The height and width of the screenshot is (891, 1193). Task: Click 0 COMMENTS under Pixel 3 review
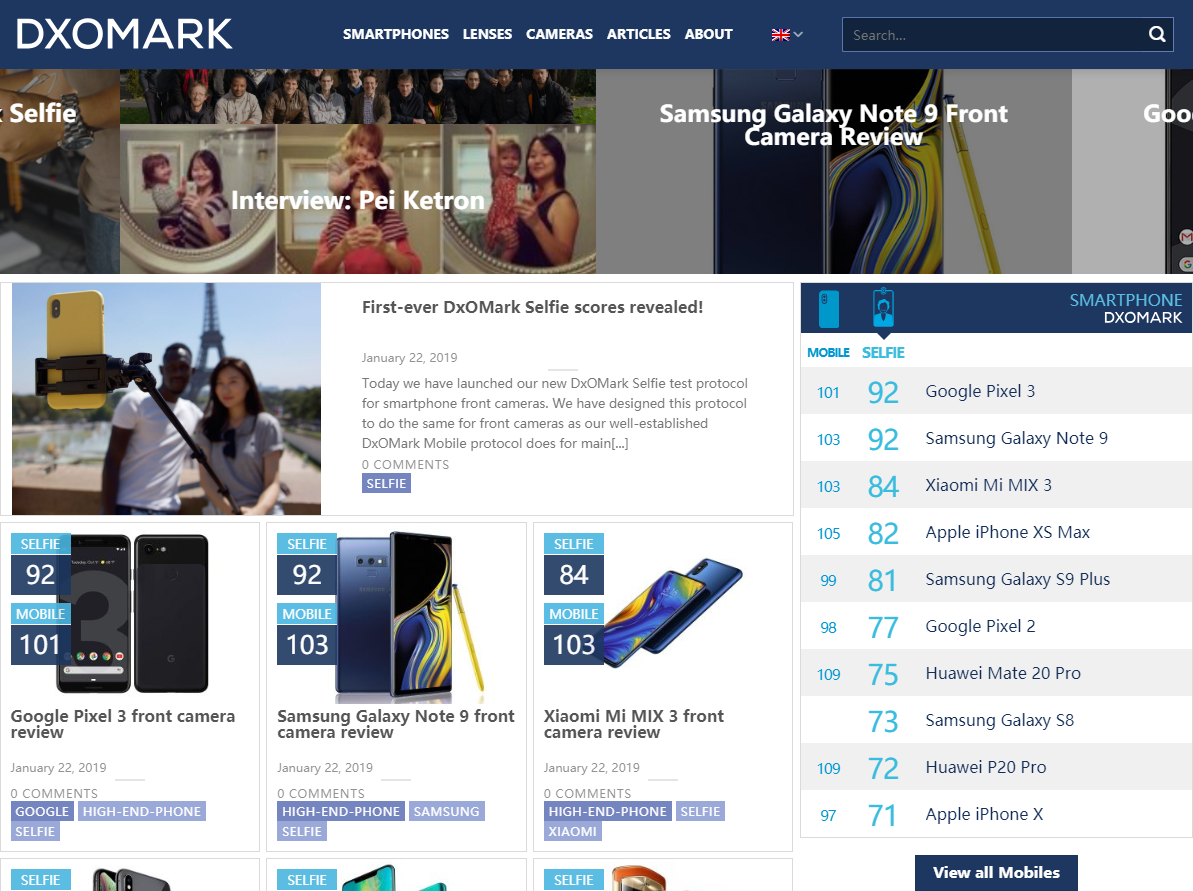[54, 794]
